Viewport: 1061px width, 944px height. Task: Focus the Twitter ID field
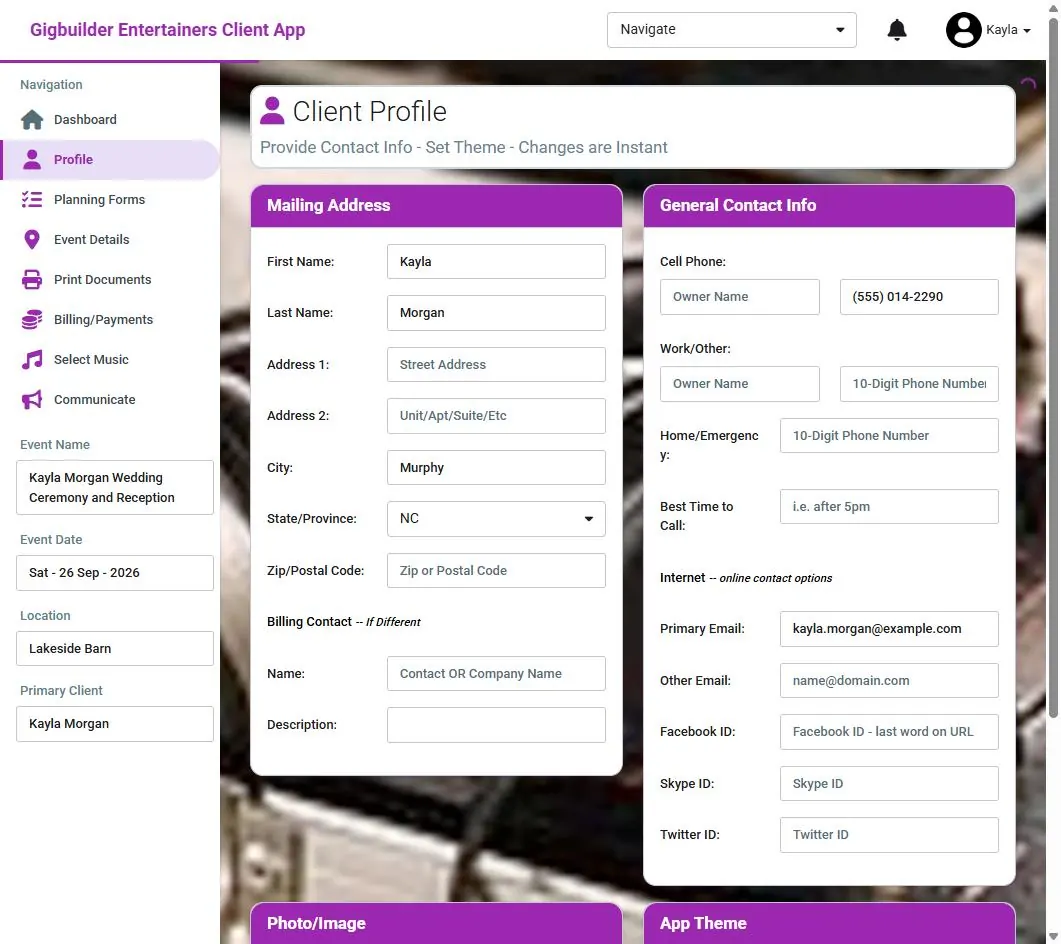(x=889, y=835)
